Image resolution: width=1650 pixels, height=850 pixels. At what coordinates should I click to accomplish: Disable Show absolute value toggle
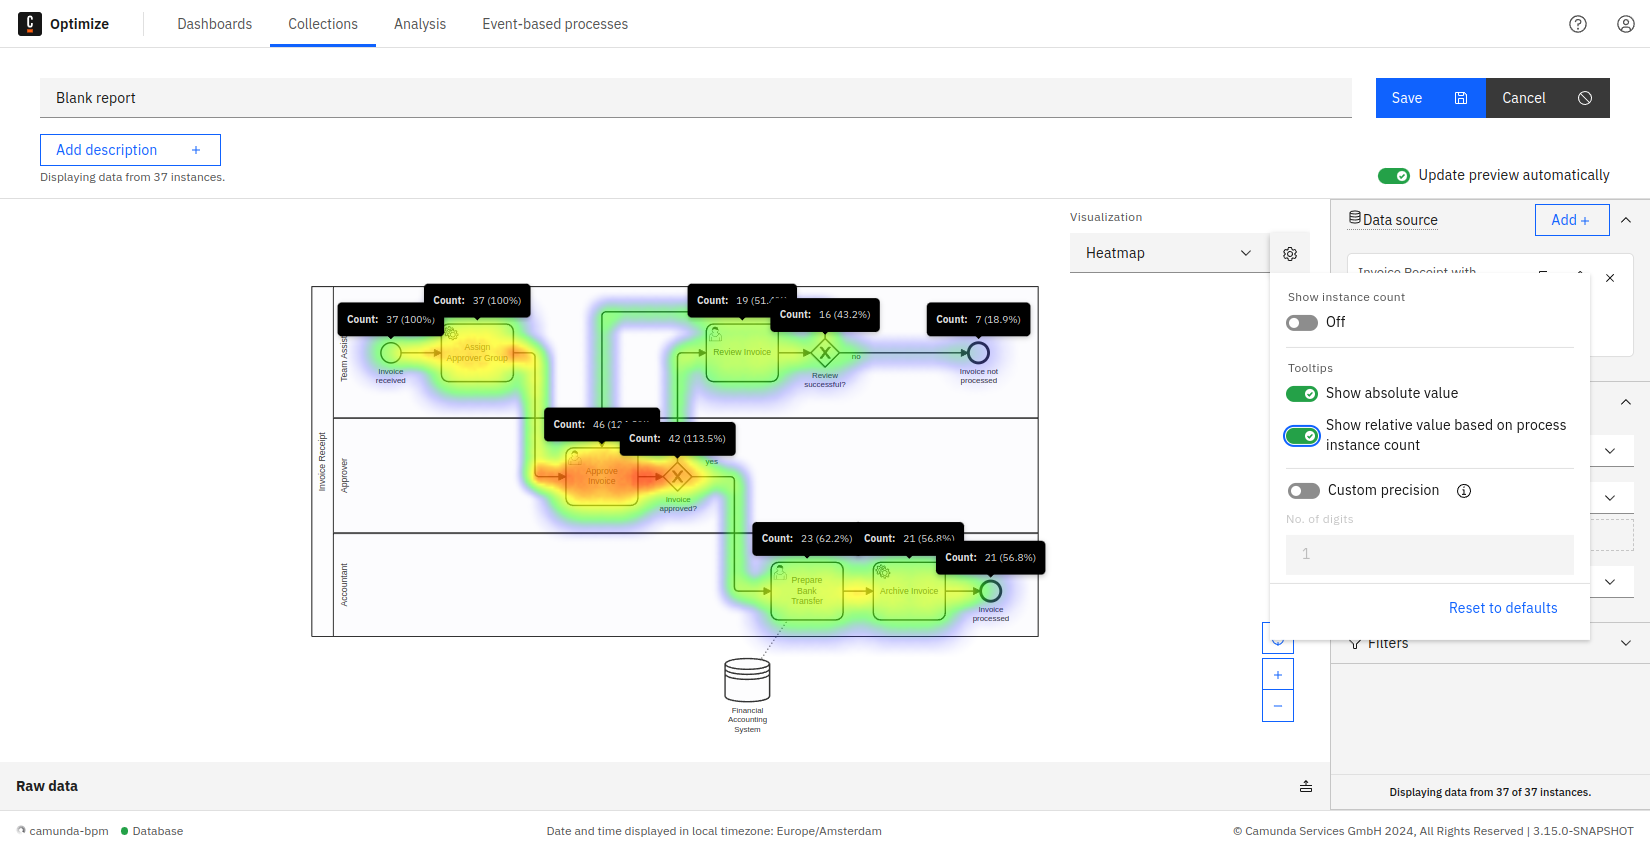[x=1302, y=394]
